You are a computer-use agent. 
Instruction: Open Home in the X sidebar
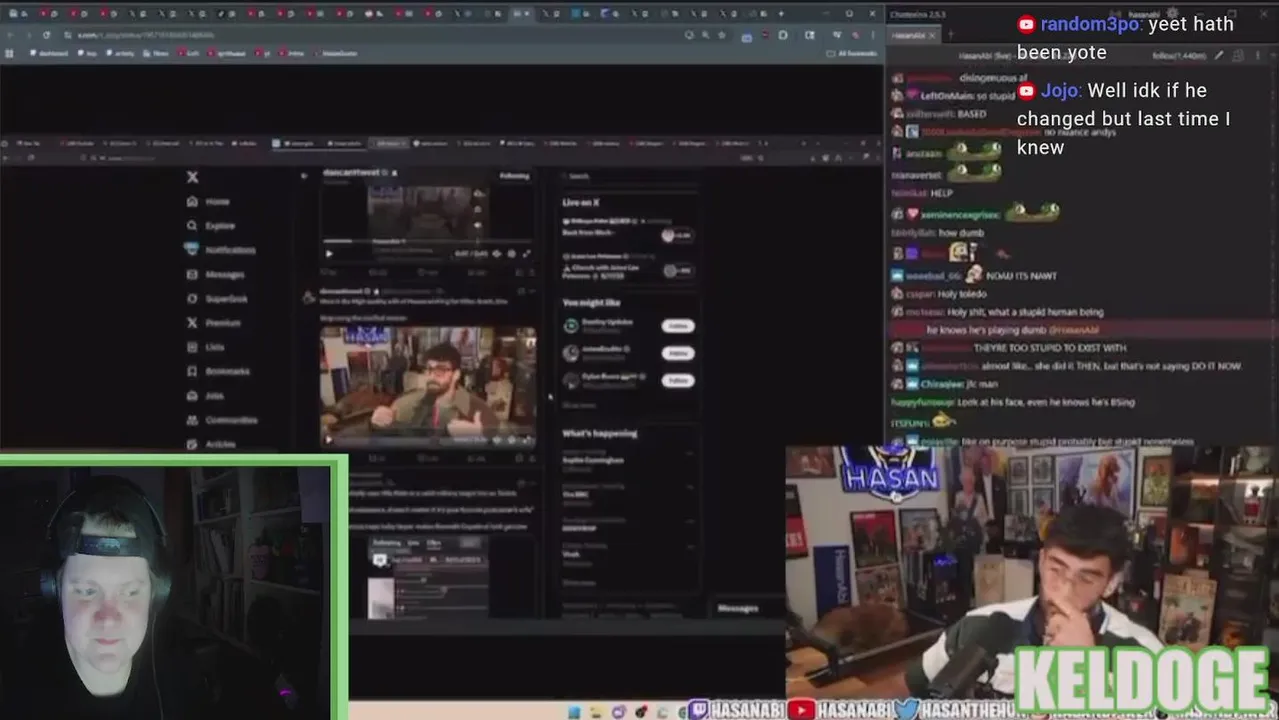click(x=209, y=201)
